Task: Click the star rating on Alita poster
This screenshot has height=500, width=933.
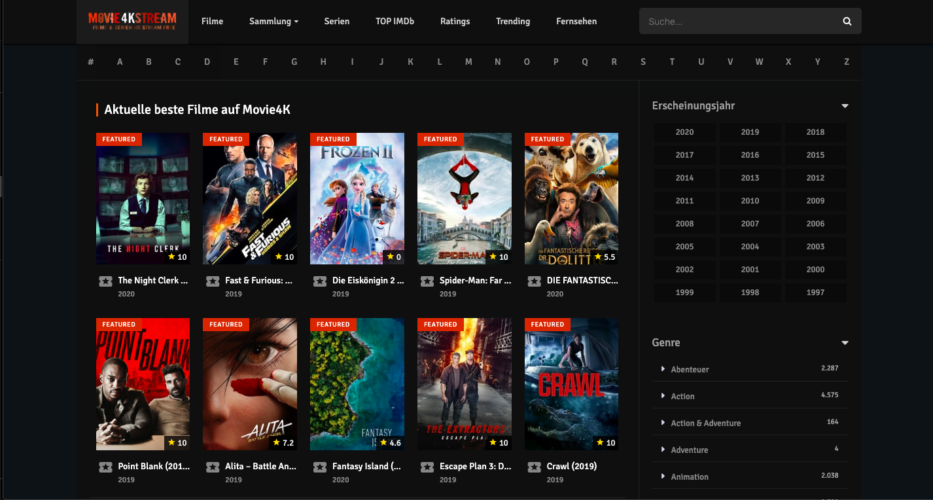Action: pyautogui.click(x=284, y=443)
